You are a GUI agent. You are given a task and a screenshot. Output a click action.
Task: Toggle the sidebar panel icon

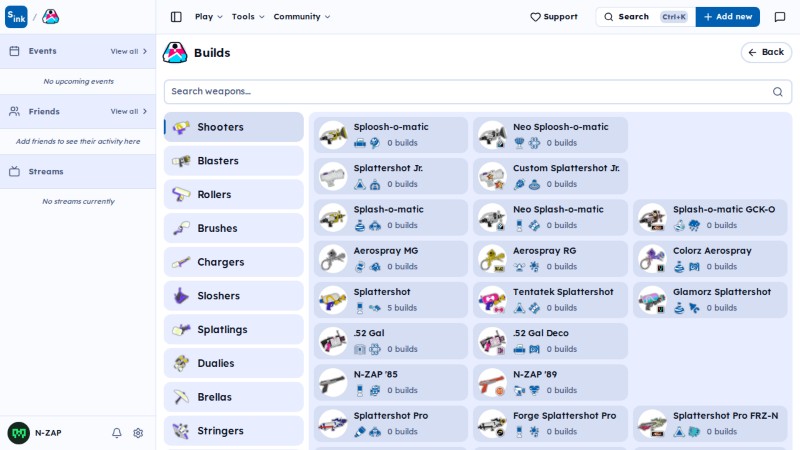[176, 17]
